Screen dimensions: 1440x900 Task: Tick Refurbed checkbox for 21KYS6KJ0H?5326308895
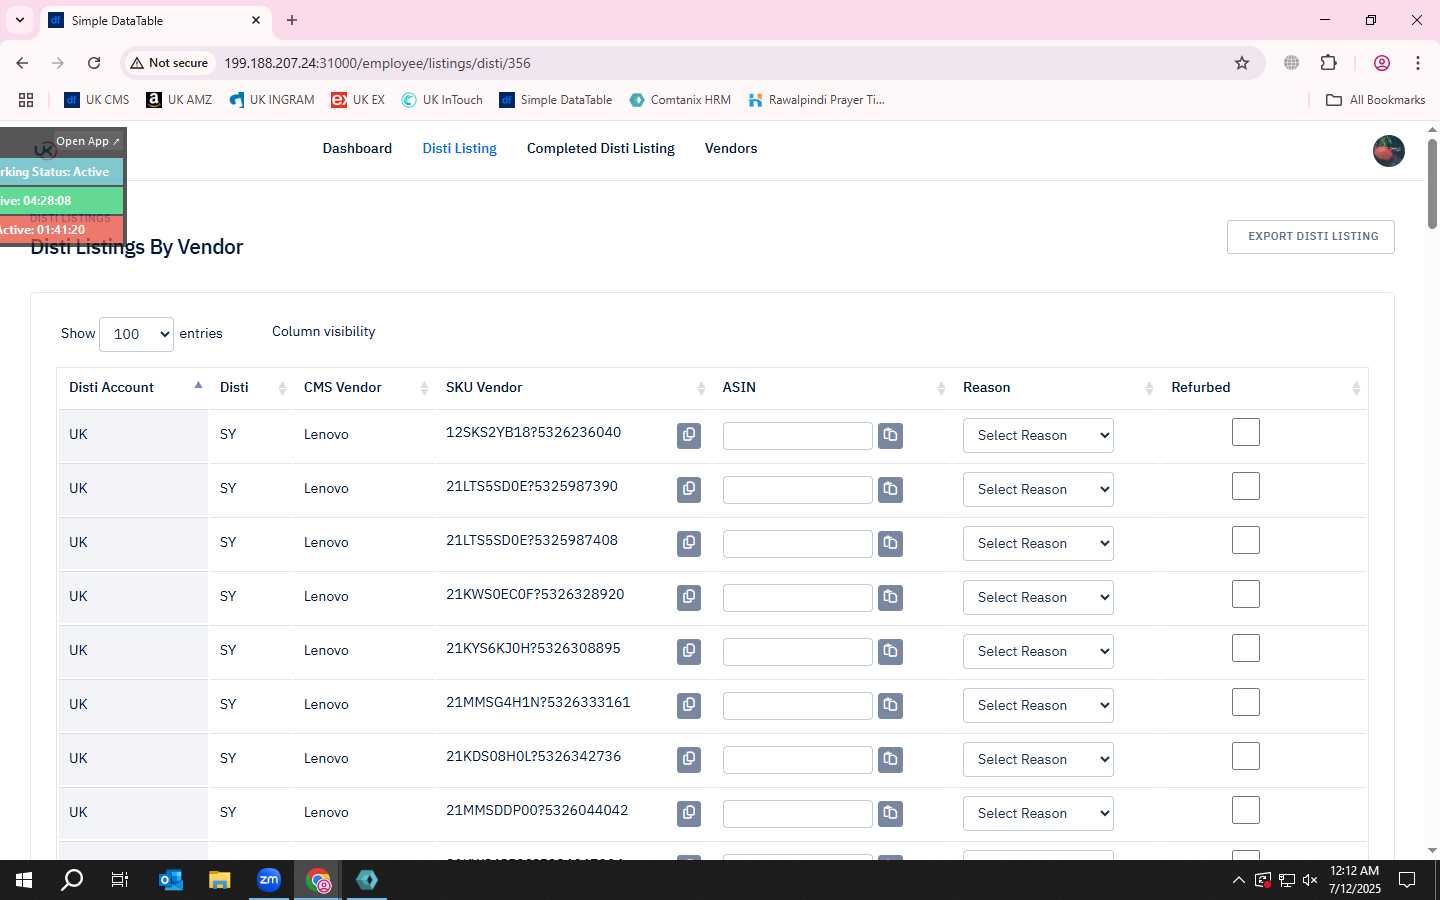1246,648
